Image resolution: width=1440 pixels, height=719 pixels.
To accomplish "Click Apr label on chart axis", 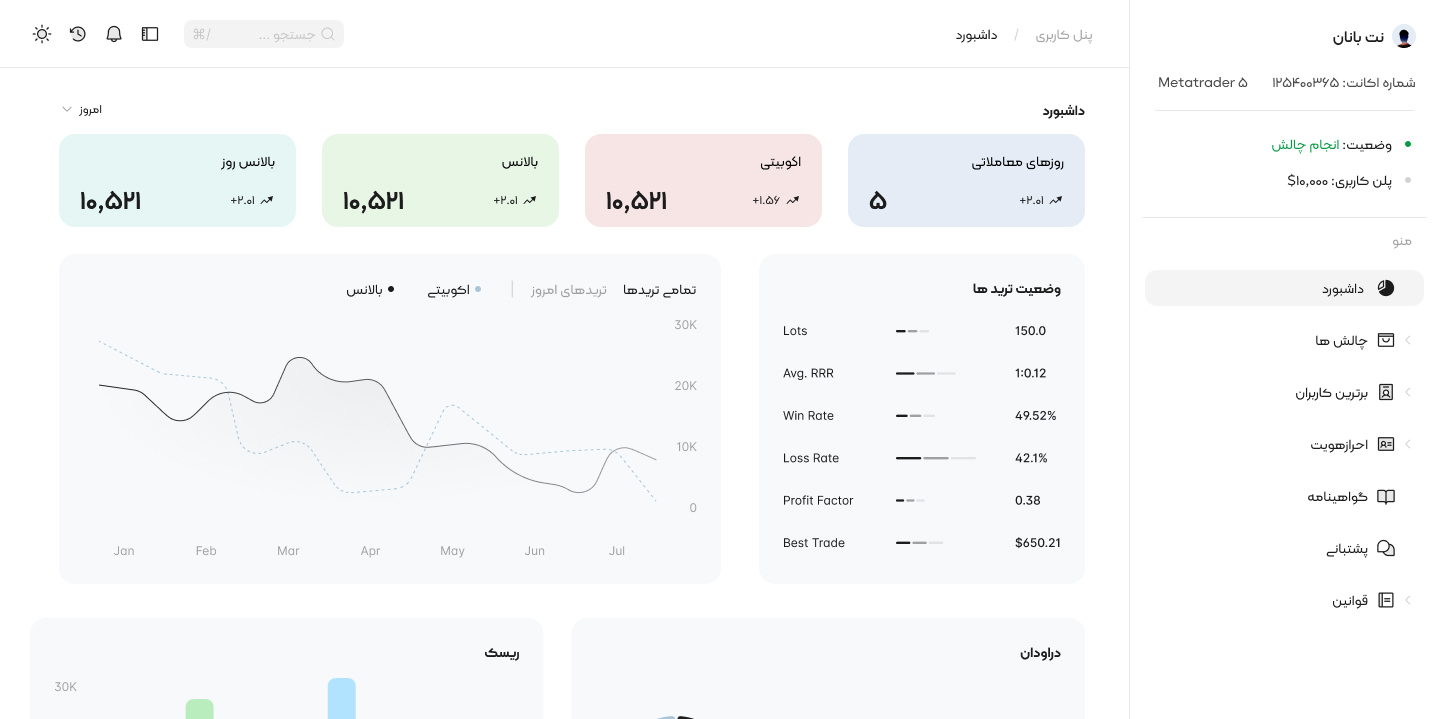I will click(x=370, y=551).
